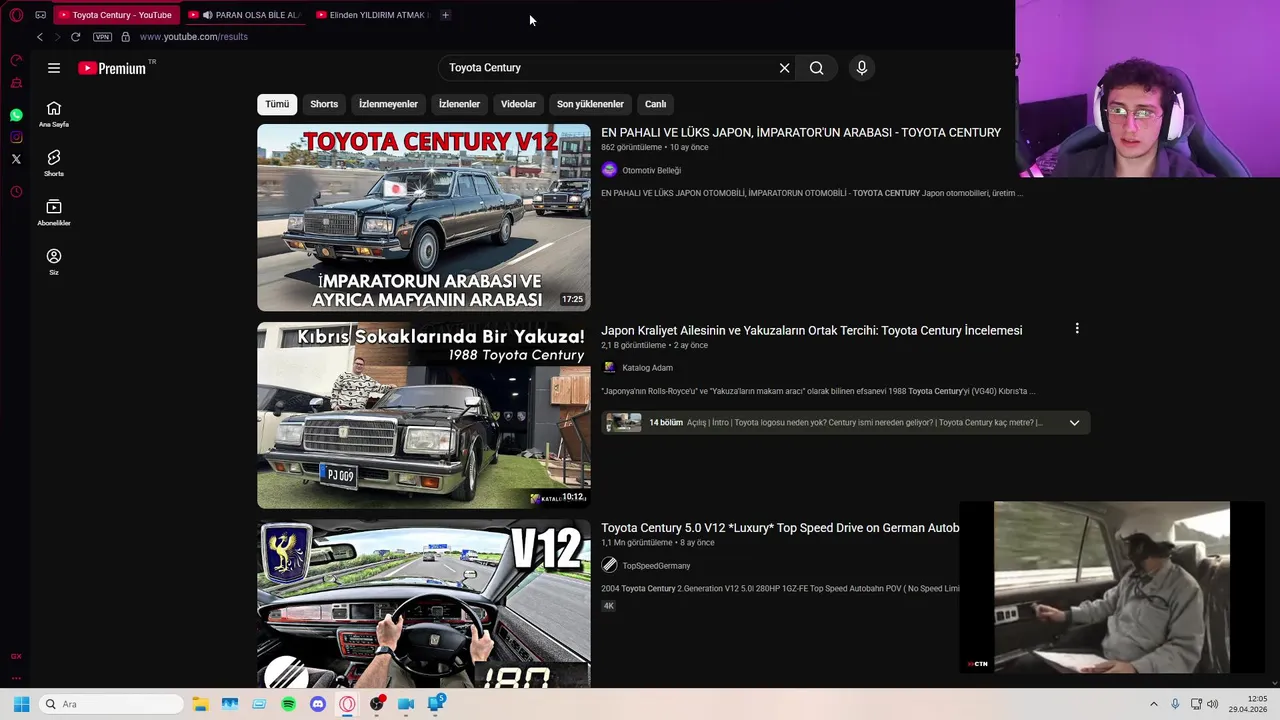The width and height of the screenshot is (1280, 720).
Task: Clear the search text with X icon
Action: pos(785,68)
